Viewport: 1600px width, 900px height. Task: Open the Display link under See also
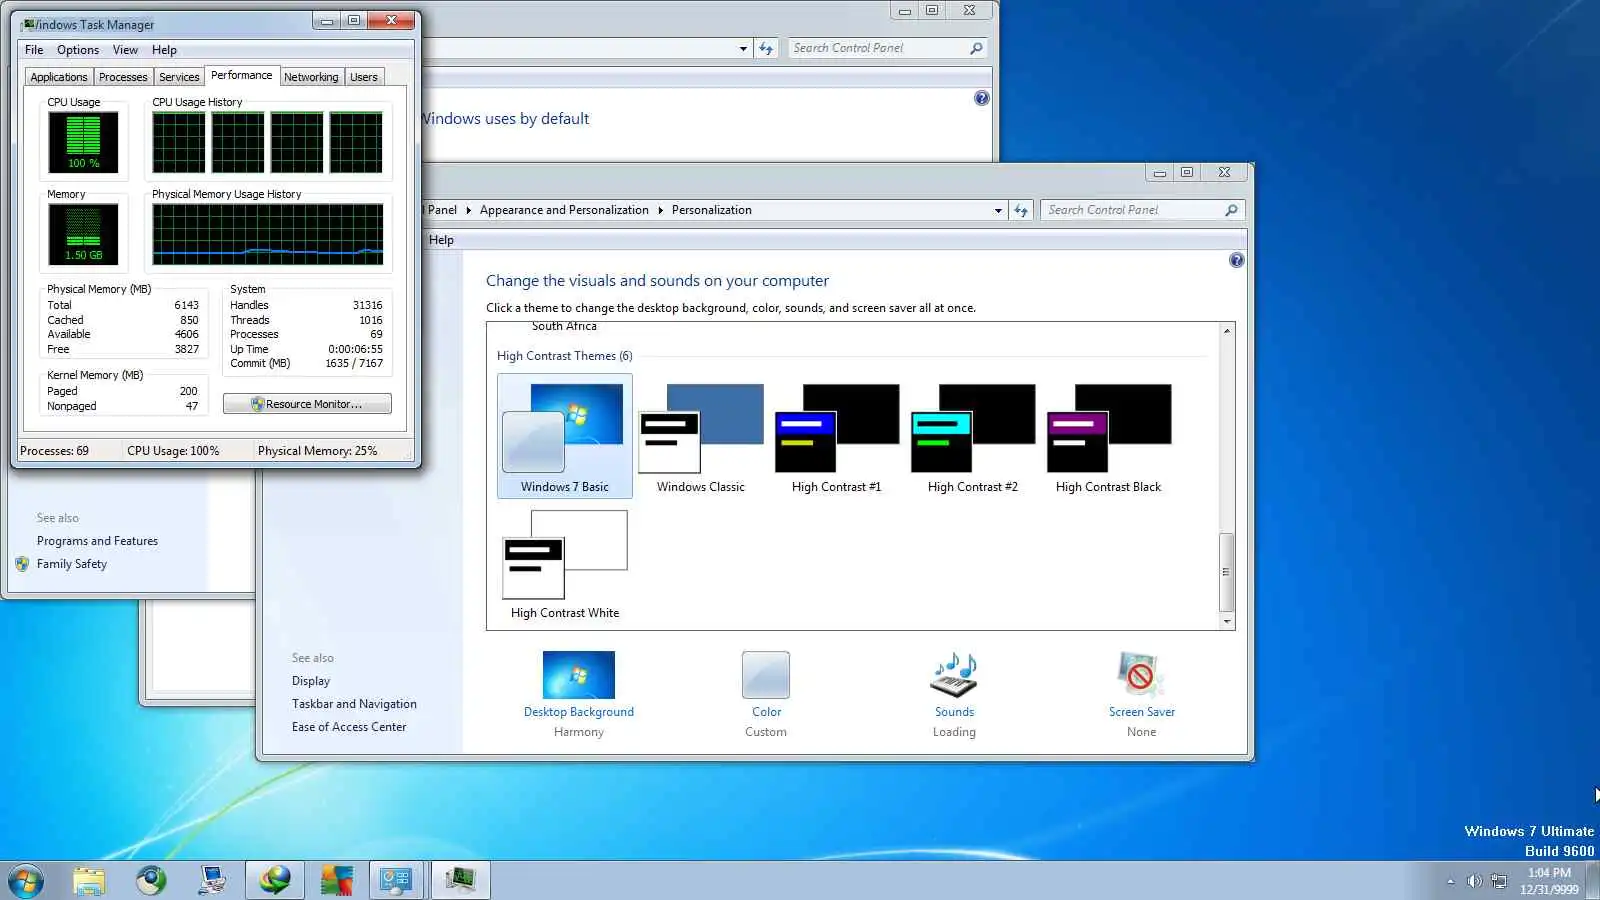point(311,681)
